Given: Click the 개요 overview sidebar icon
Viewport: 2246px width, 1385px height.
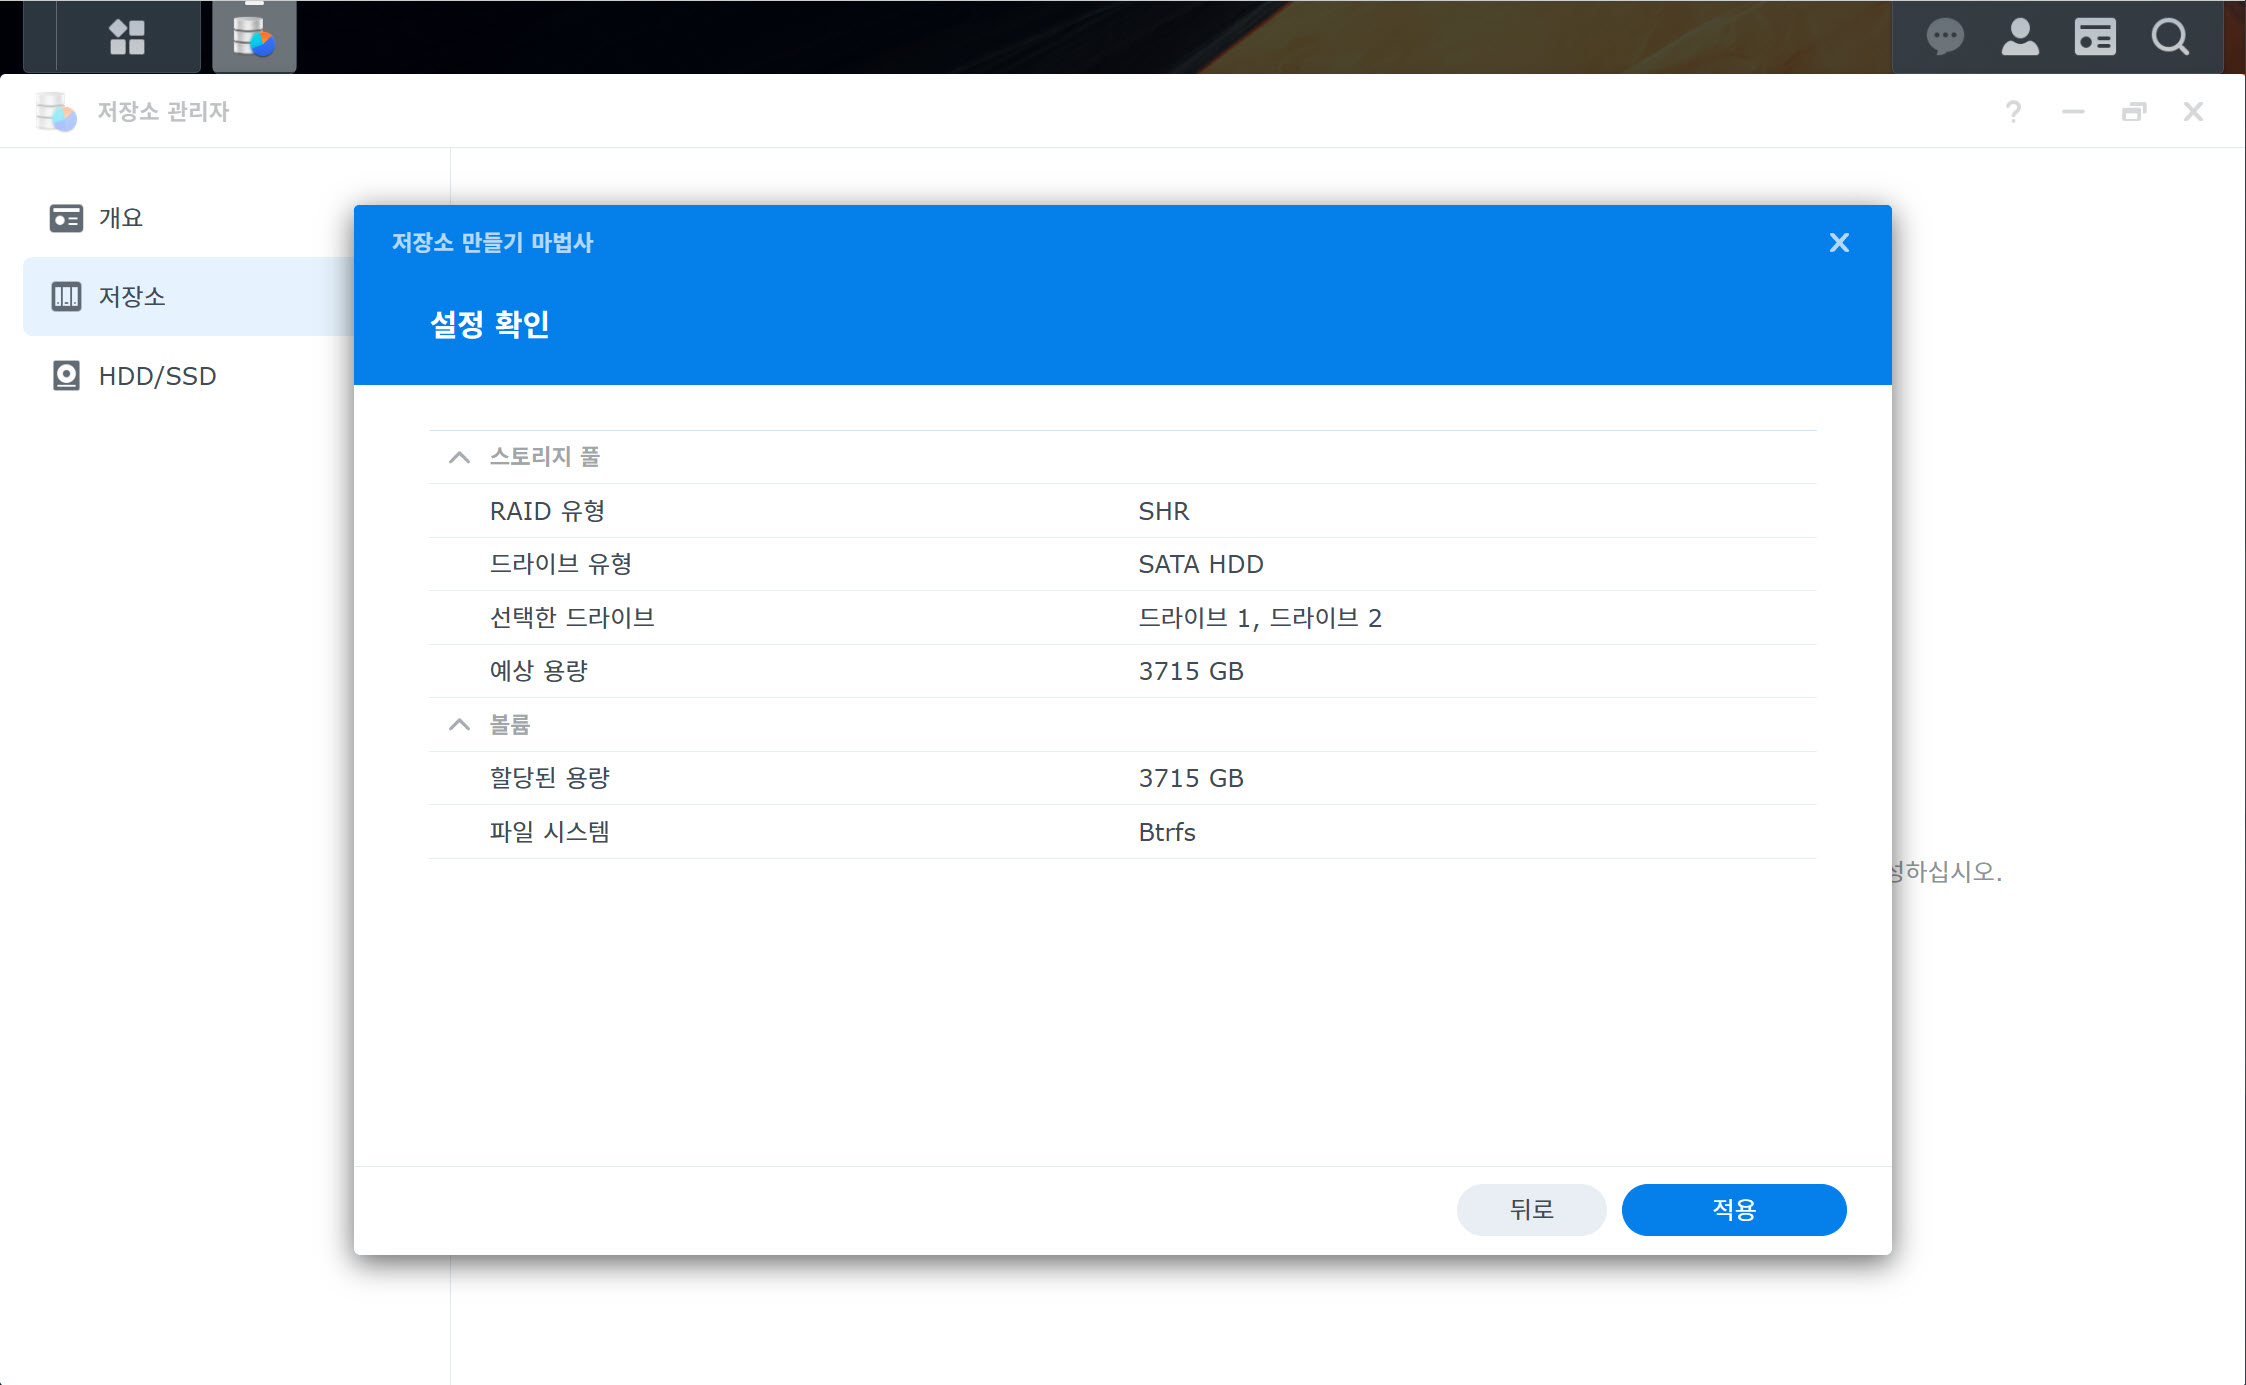Looking at the screenshot, I should 66,217.
